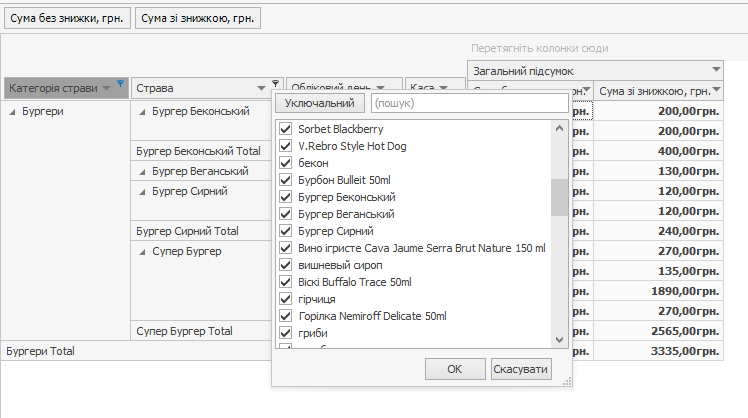Collapse the Бургери category row
The width and height of the screenshot is (748, 418).
[12, 112]
